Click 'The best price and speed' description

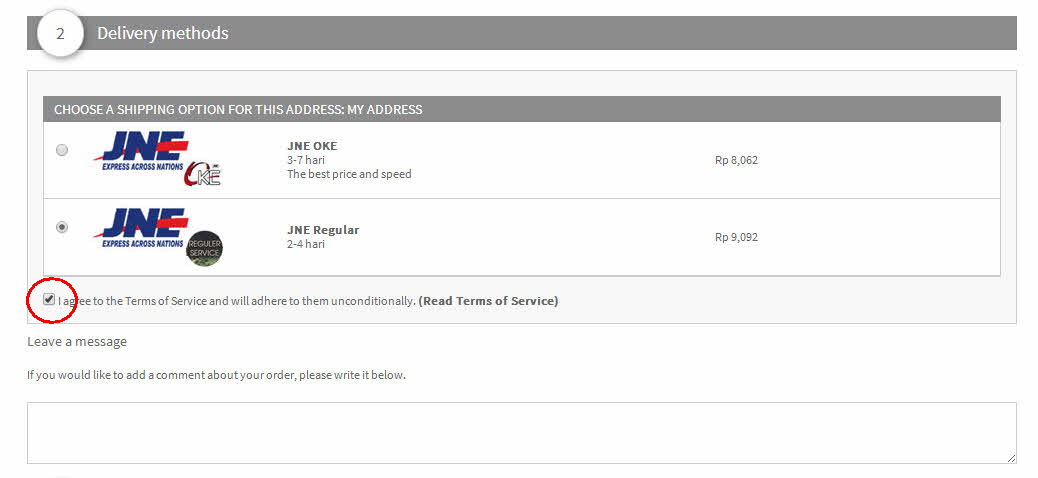click(x=349, y=174)
